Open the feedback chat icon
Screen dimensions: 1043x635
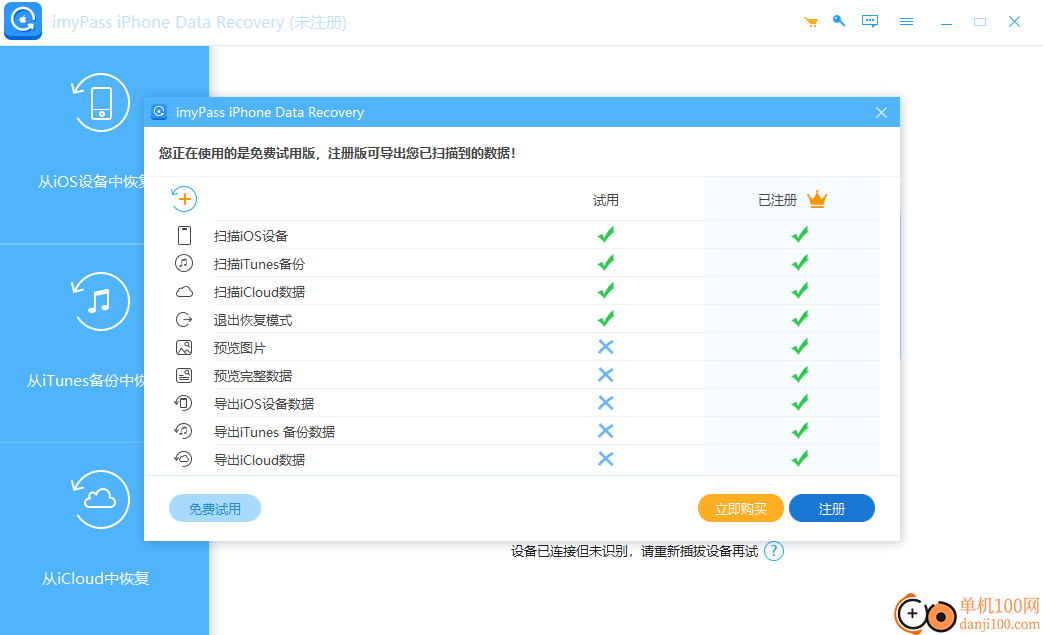coord(869,21)
